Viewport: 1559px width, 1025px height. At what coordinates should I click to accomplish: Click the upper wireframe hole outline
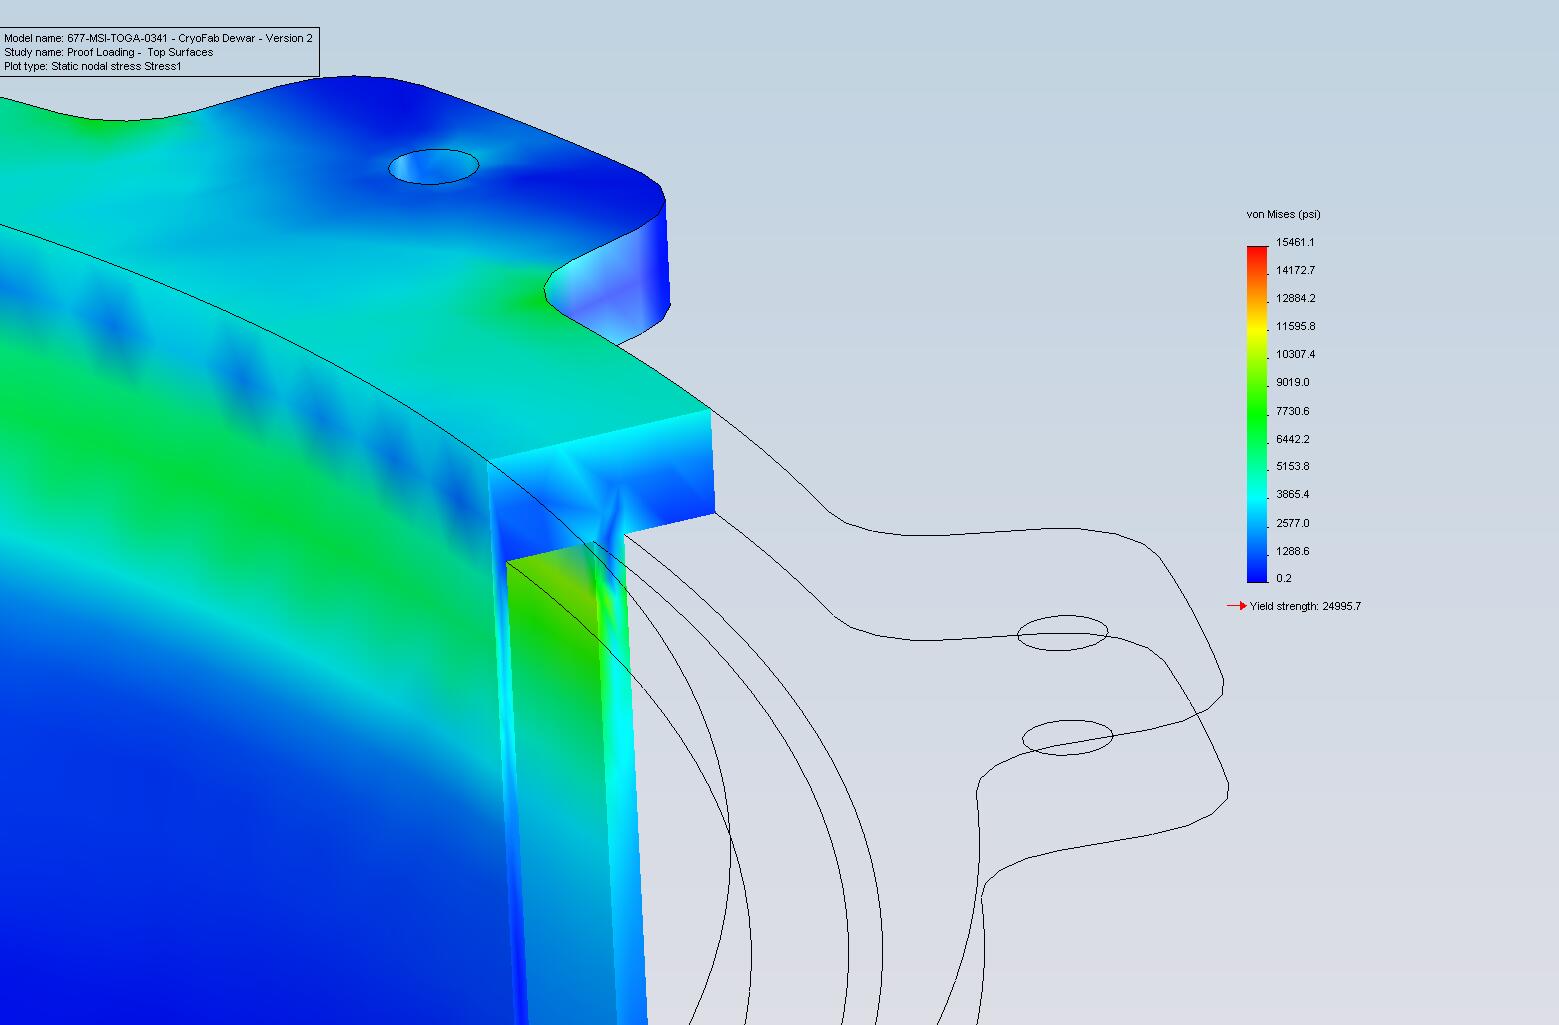[x=1062, y=633]
